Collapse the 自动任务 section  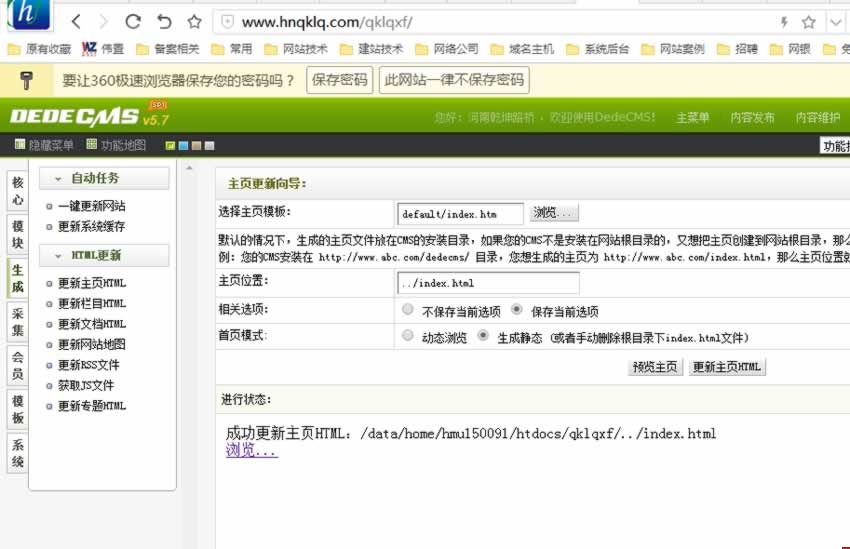tap(59, 178)
